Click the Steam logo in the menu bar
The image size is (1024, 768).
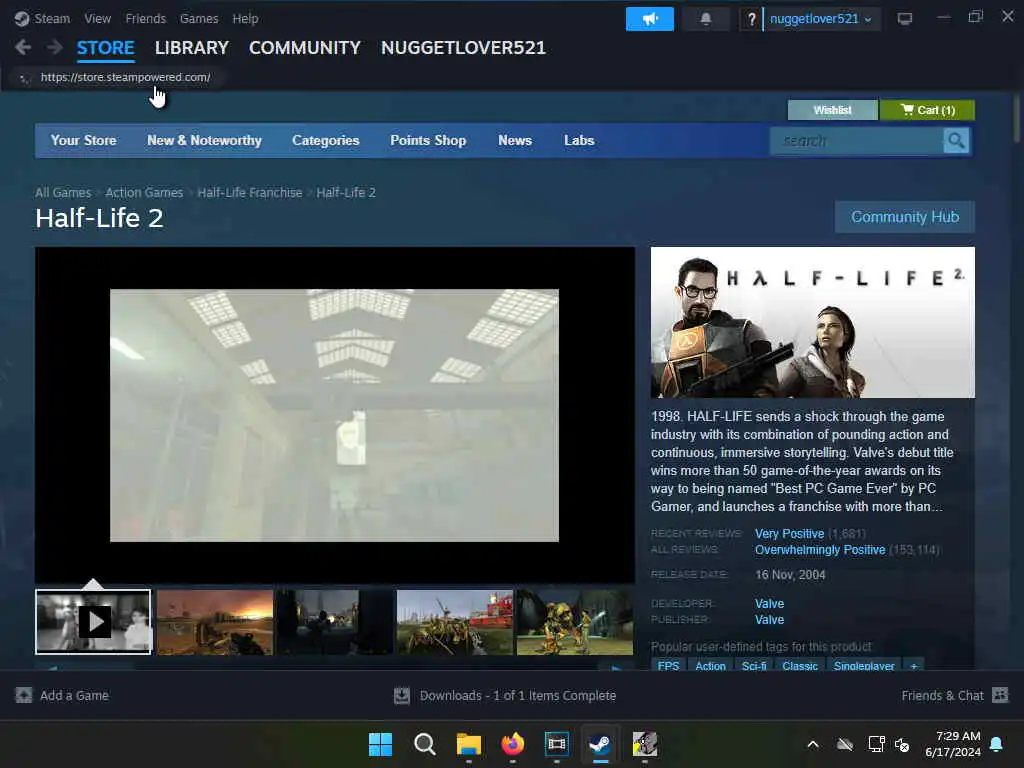tap(22, 18)
